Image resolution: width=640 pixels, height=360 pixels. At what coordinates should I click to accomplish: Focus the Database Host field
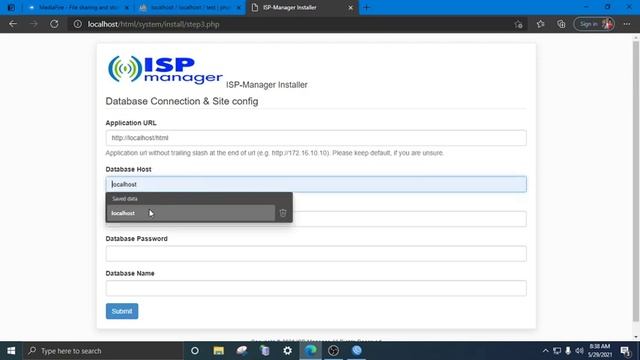pyautogui.click(x=316, y=184)
